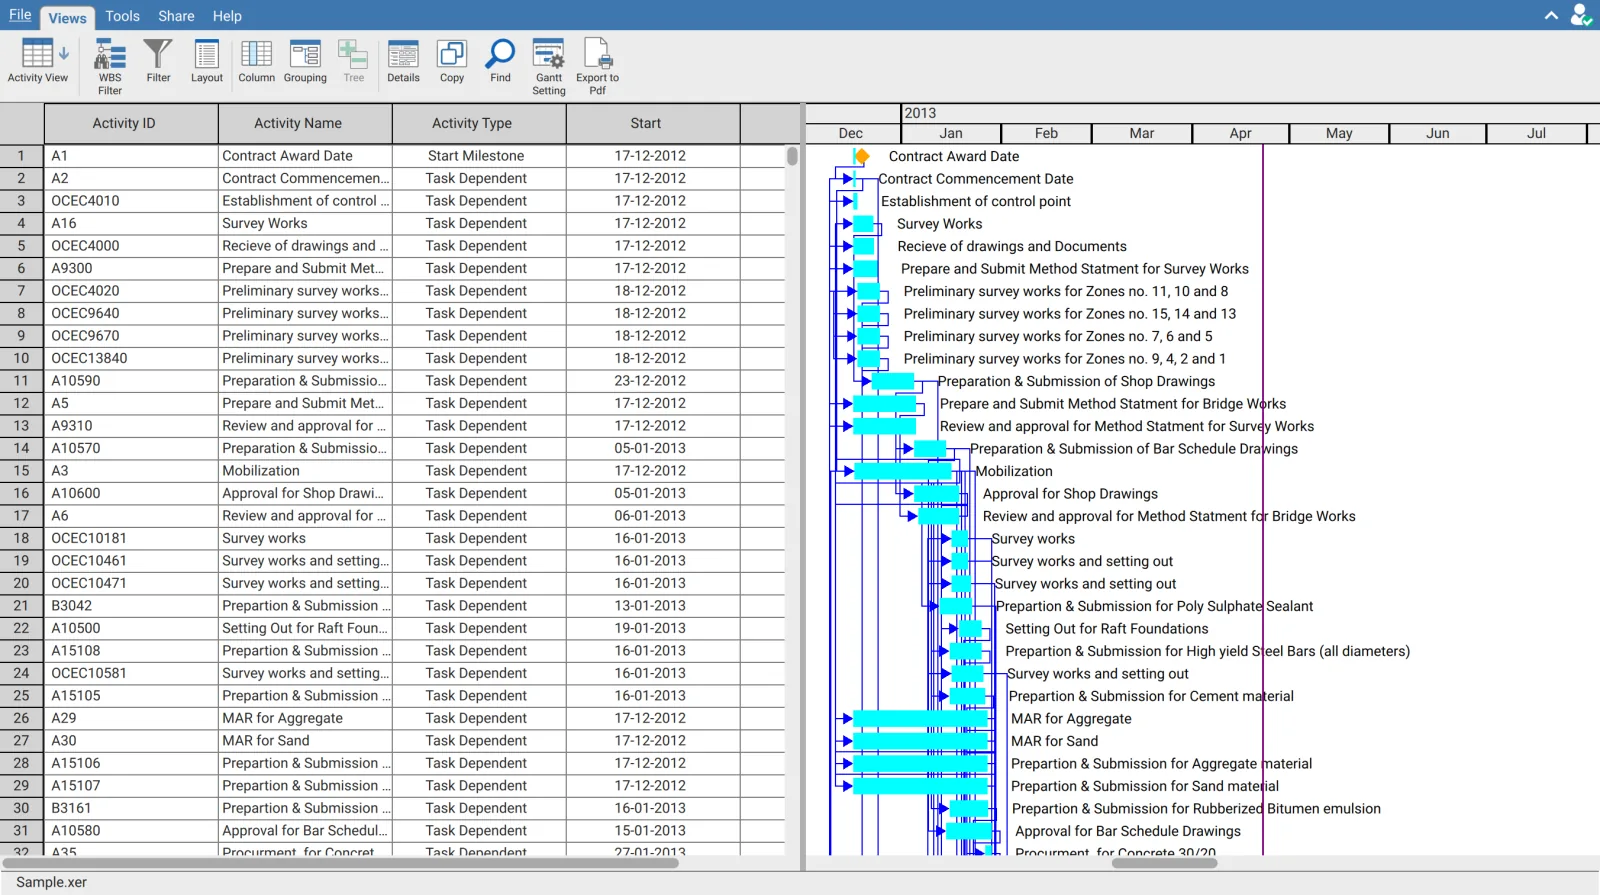This screenshot has height=895, width=1600.
Task: Open the Help tab
Action: (227, 16)
